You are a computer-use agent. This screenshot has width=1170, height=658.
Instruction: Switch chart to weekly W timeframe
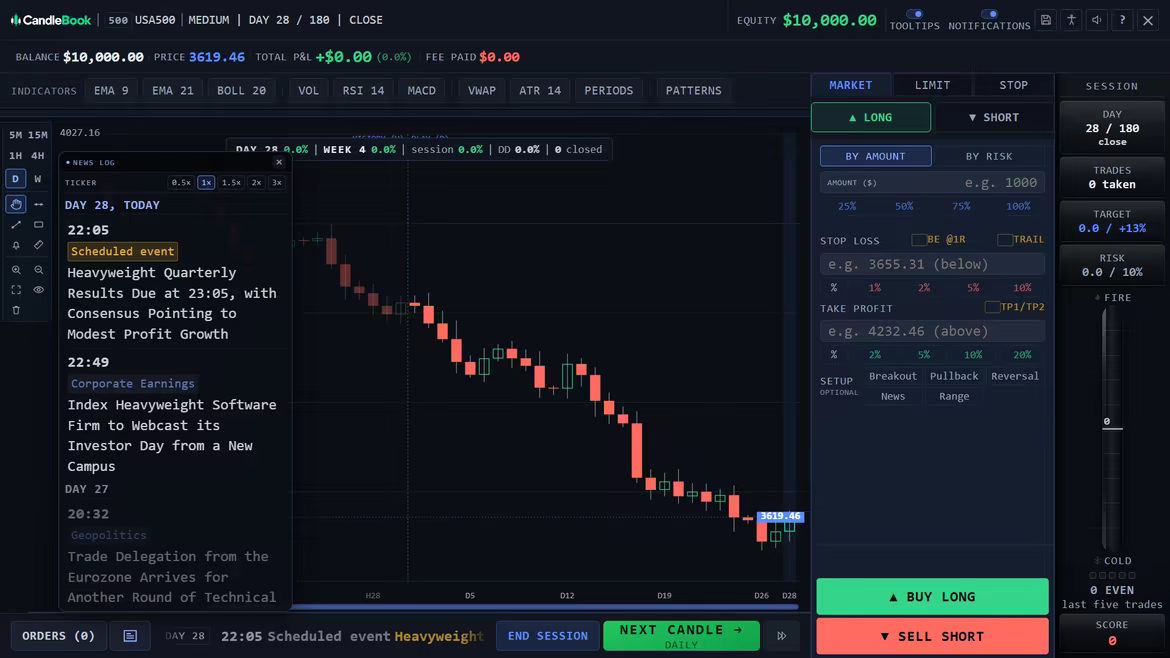[x=38, y=179]
